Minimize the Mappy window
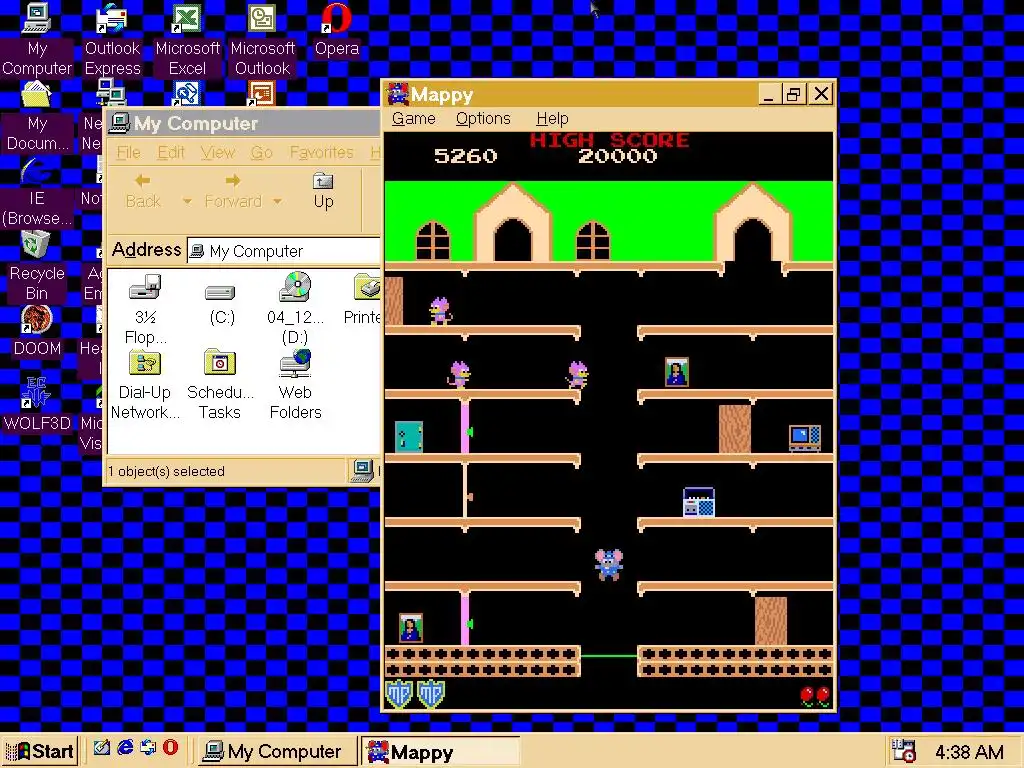1024x768 pixels. tap(769, 94)
